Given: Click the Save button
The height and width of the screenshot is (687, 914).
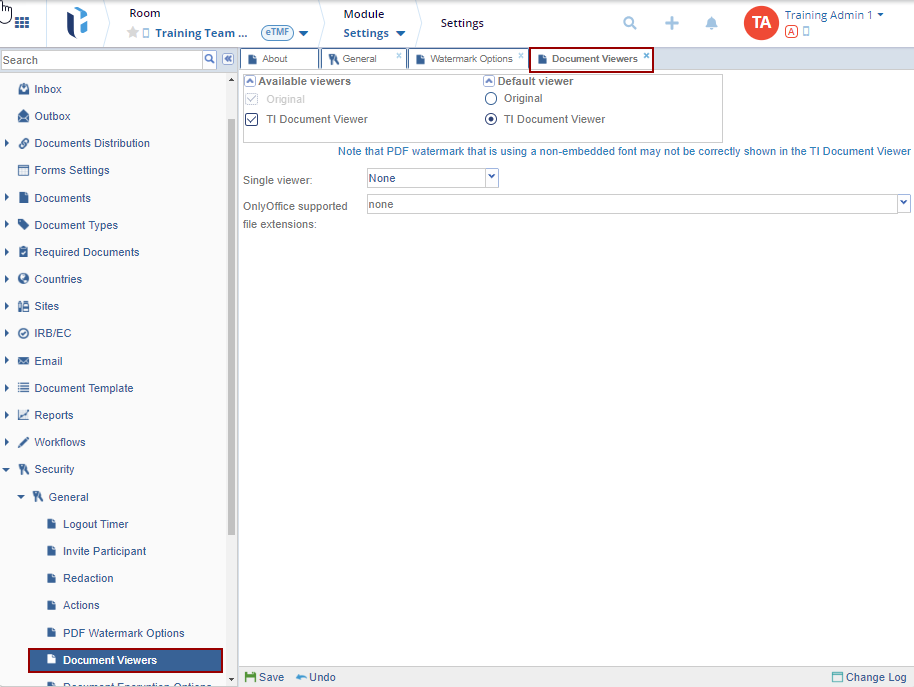Looking at the screenshot, I should click(264, 677).
